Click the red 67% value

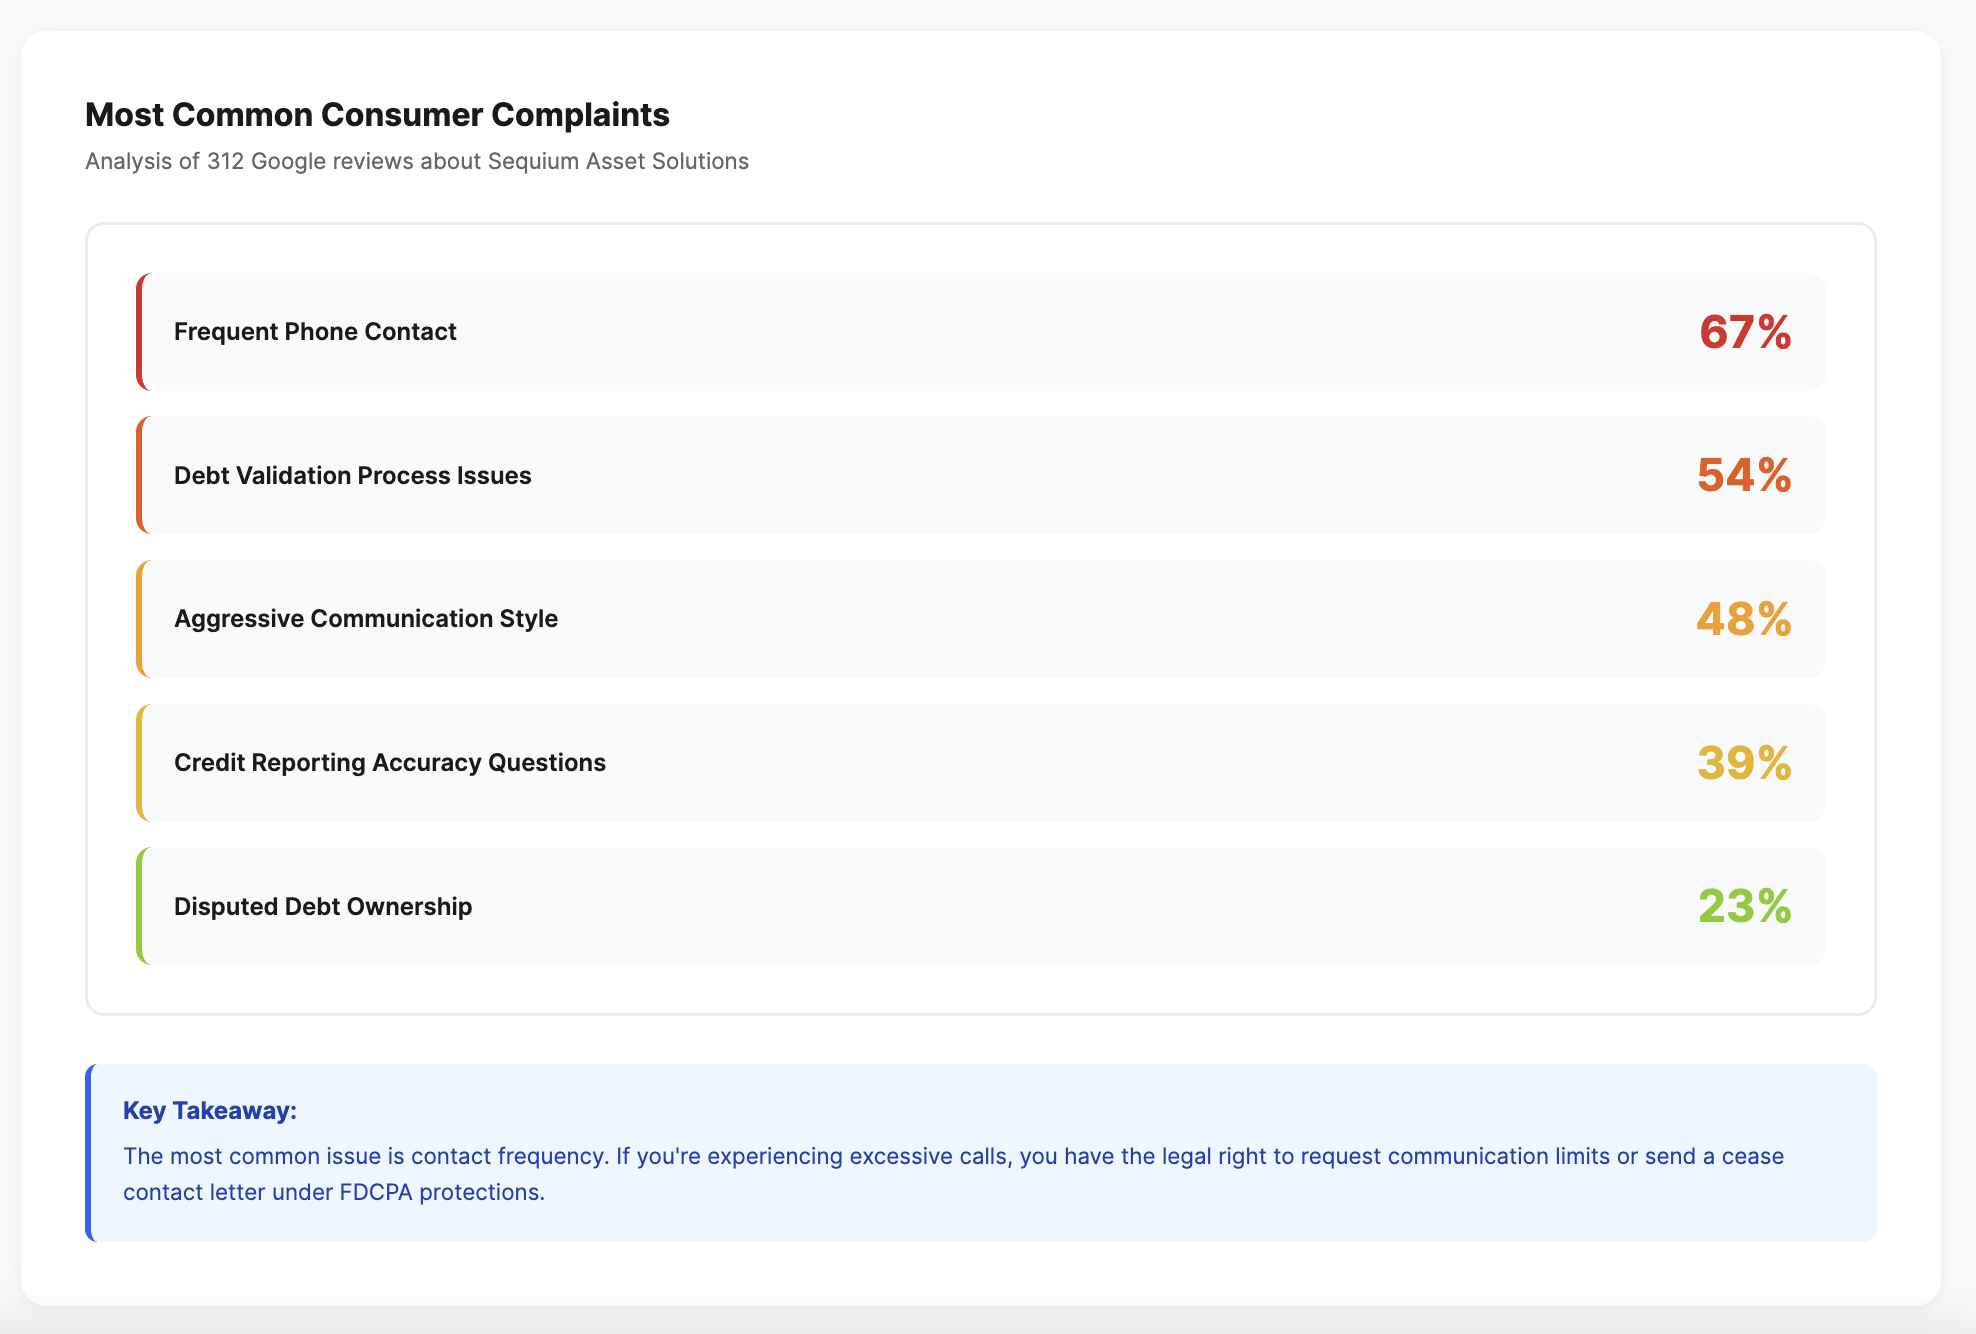point(1745,332)
